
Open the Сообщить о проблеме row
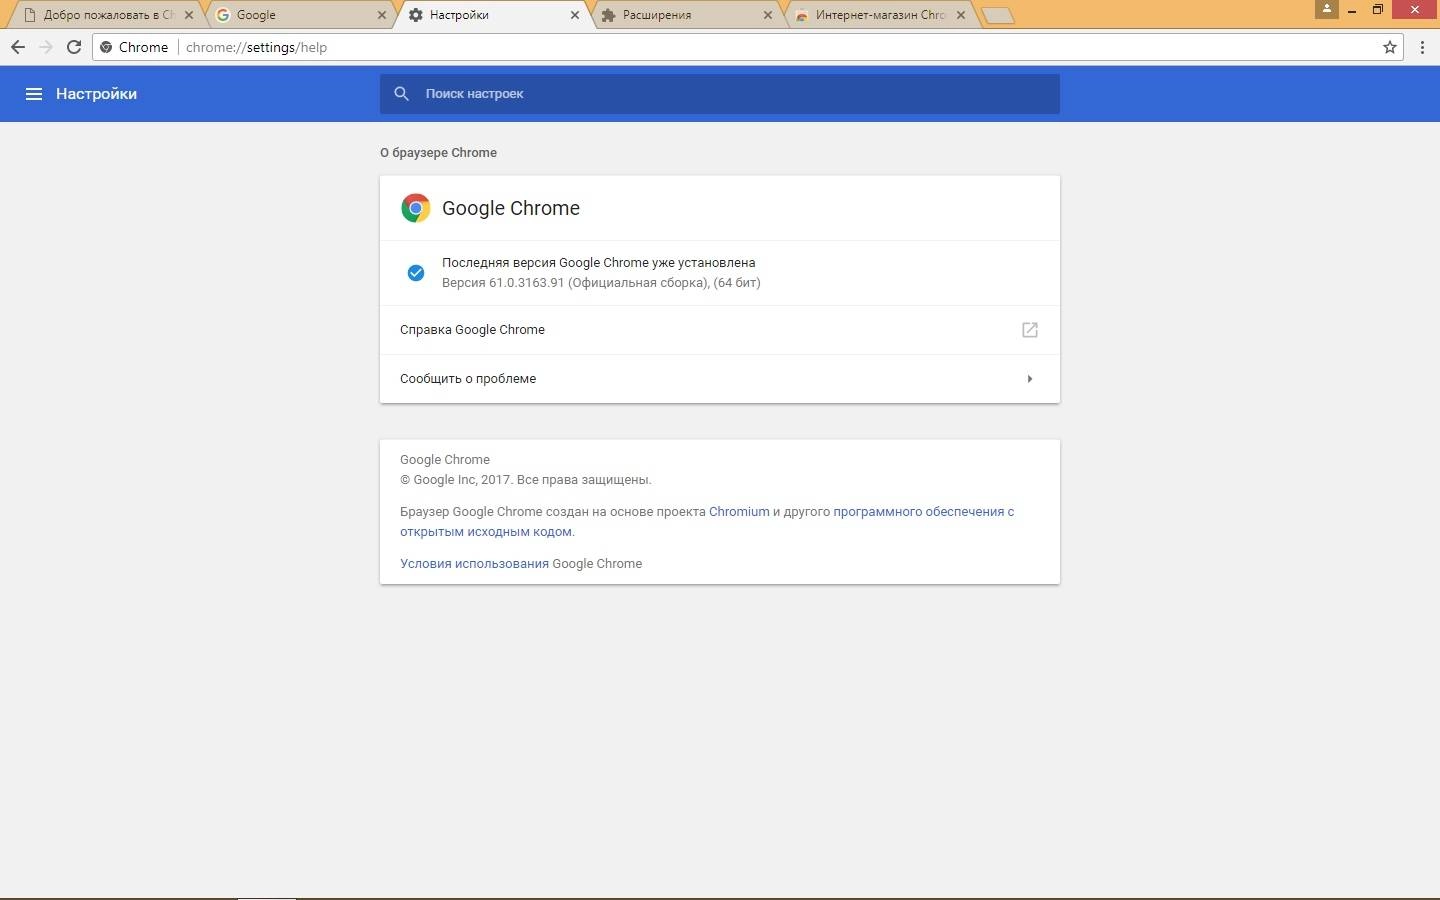[x=719, y=379]
